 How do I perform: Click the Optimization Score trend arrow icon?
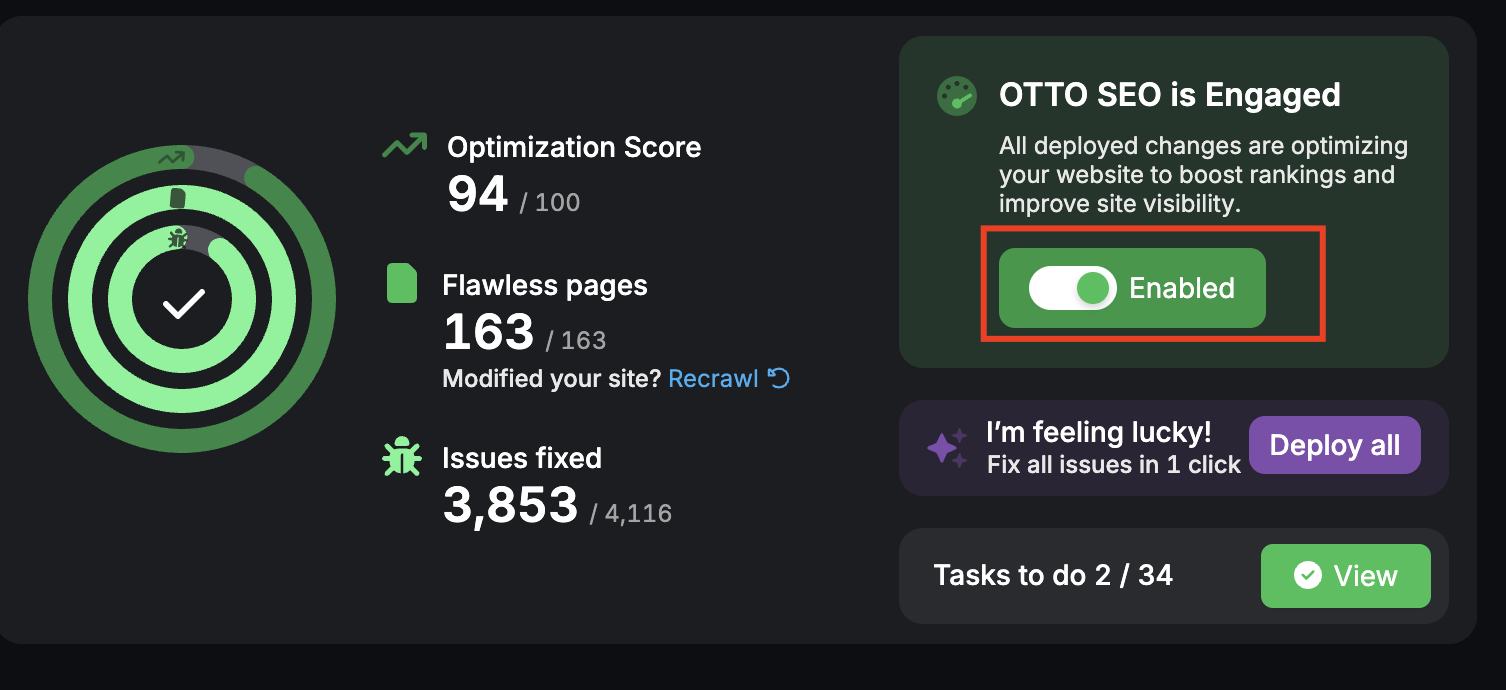click(x=404, y=146)
